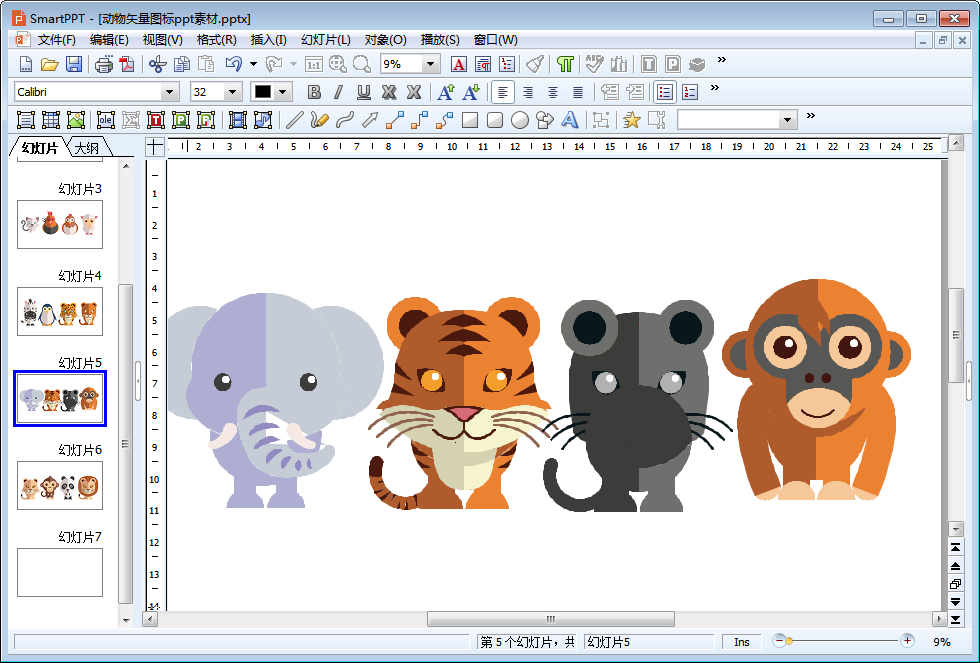Apply underline formatting
Image resolution: width=980 pixels, height=663 pixels.
[364, 92]
